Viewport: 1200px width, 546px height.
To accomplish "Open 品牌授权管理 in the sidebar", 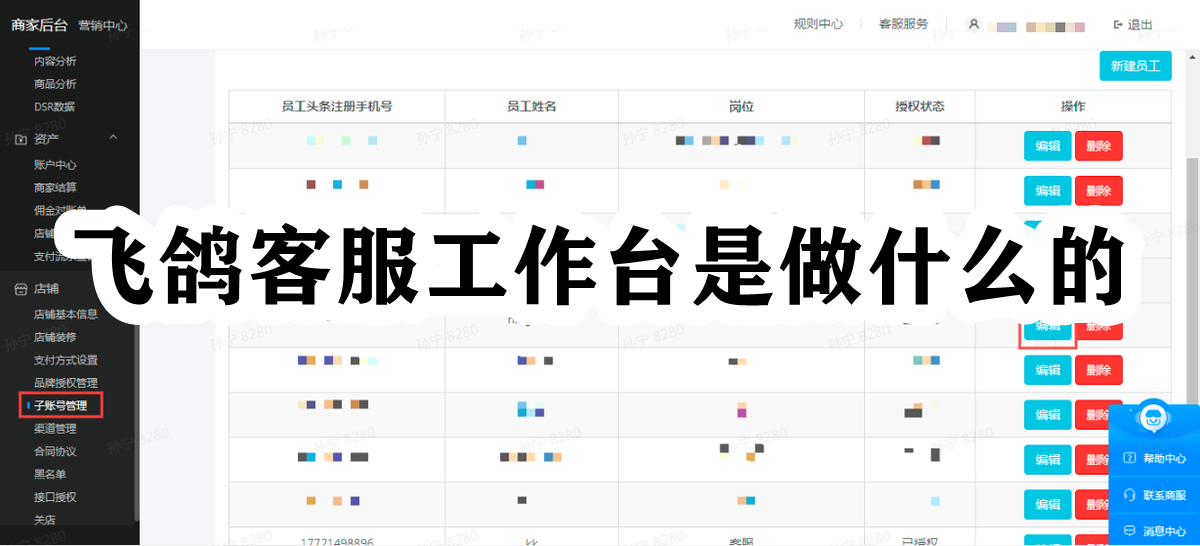I will (x=66, y=383).
